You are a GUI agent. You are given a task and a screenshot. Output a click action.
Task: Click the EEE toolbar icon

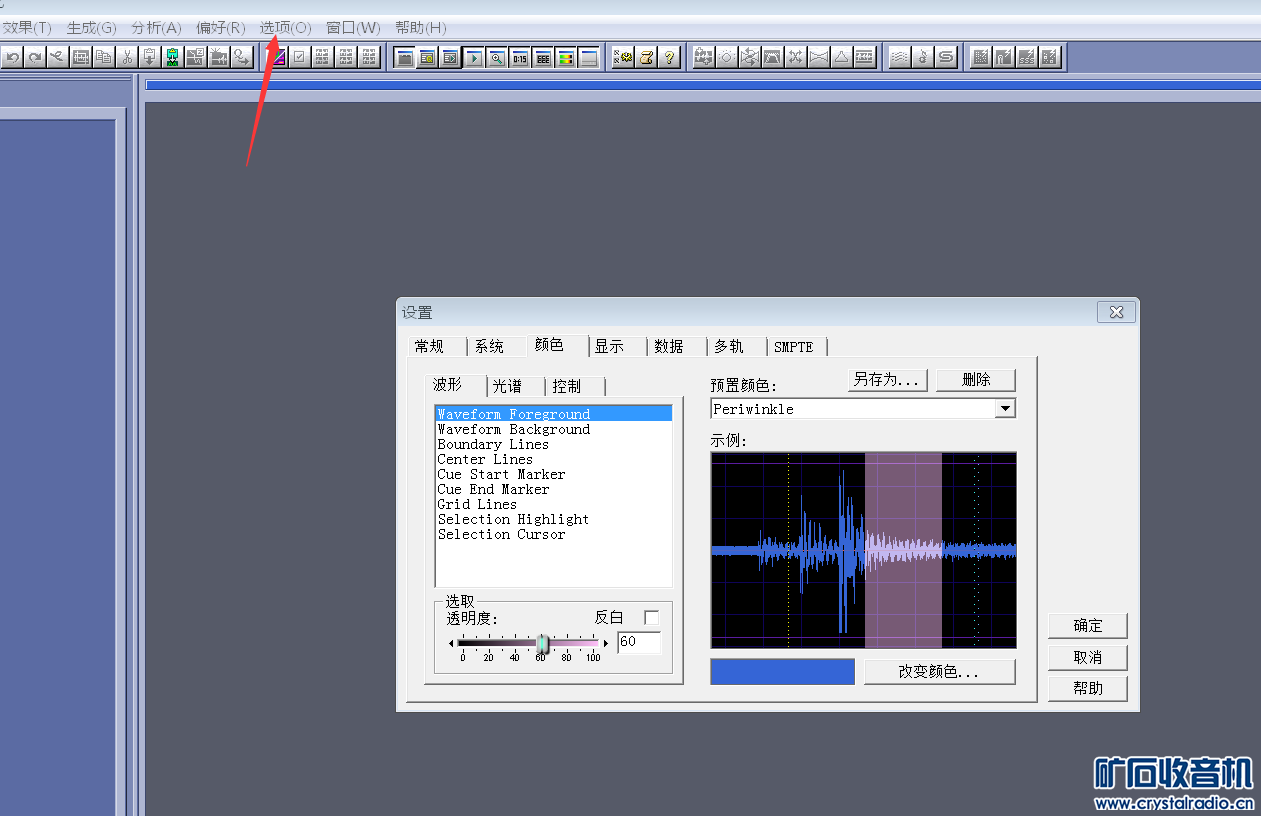point(543,57)
